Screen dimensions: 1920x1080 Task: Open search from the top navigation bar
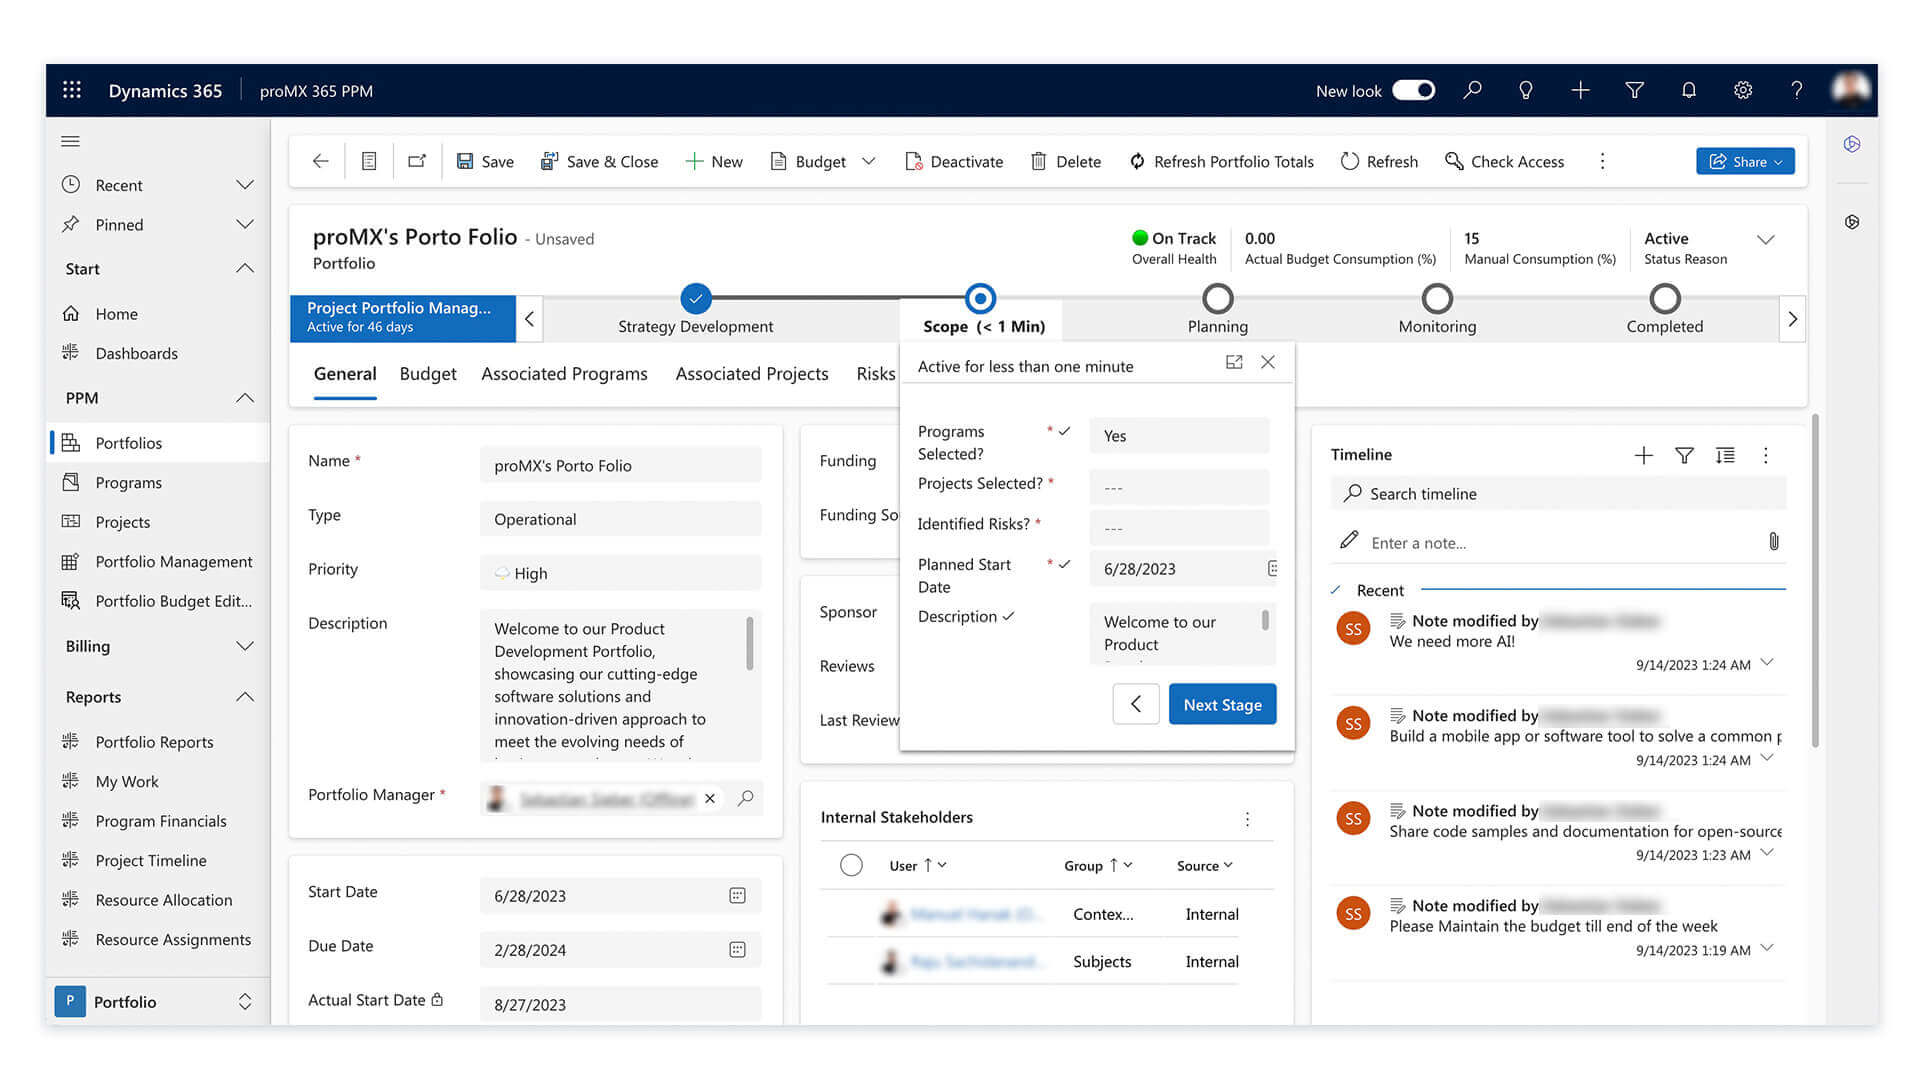pos(1472,90)
